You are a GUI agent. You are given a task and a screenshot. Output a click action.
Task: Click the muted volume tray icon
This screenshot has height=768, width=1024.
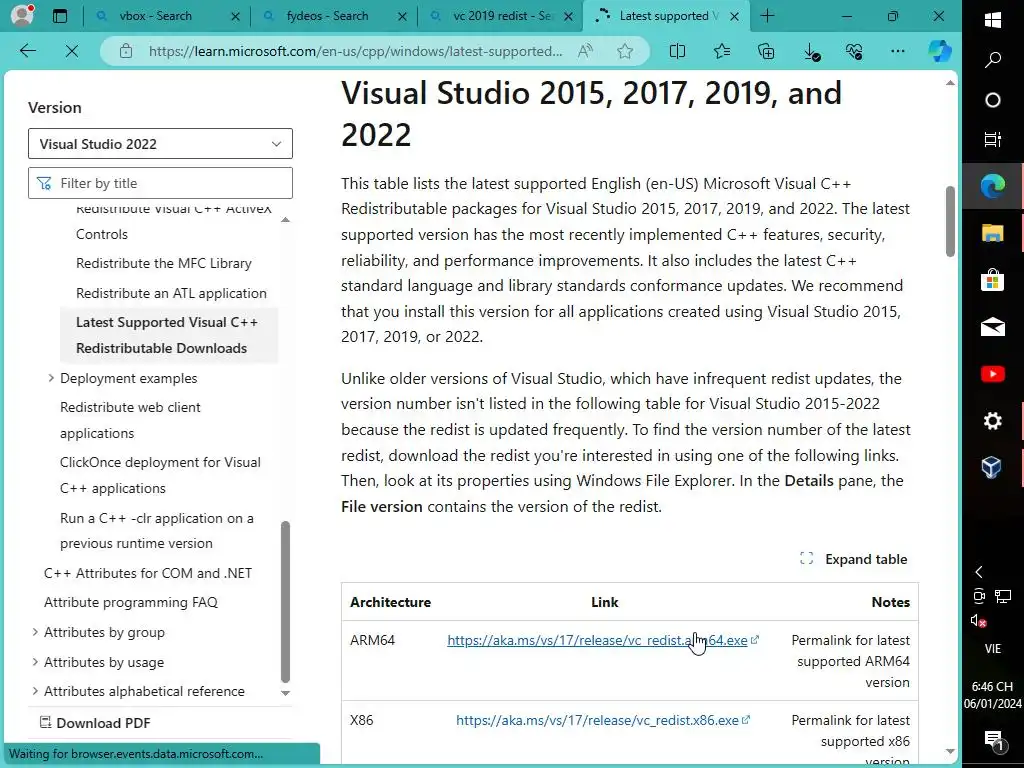[978, 620]
